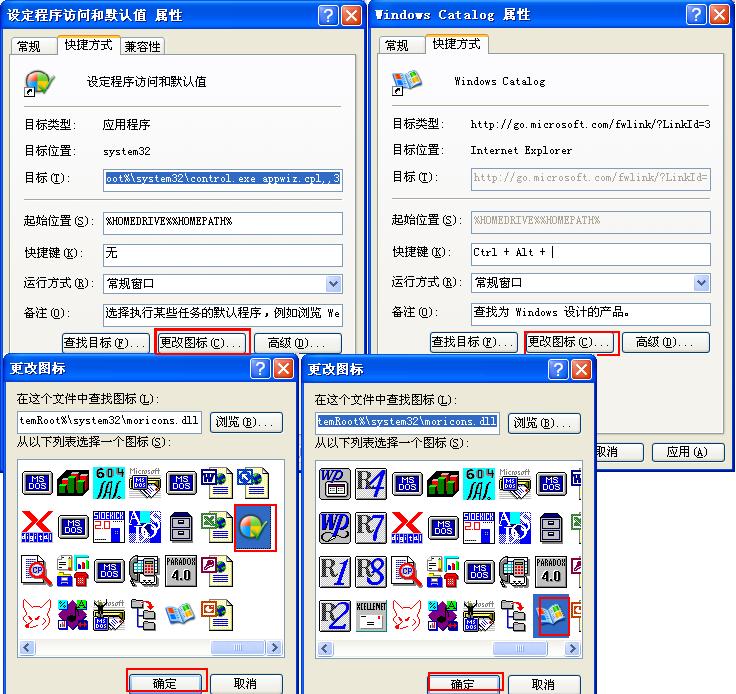Choose the 604 SAS icon in left 更改图标 dialog
736x694 pixels.
[x=109, y=483]
